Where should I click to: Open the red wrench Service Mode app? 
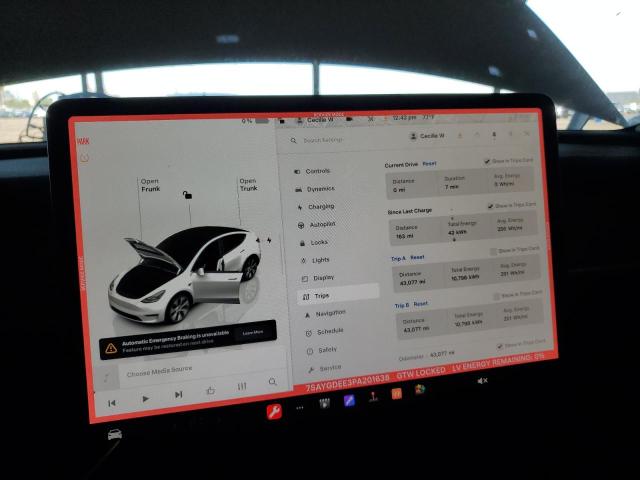pos(274,411)
